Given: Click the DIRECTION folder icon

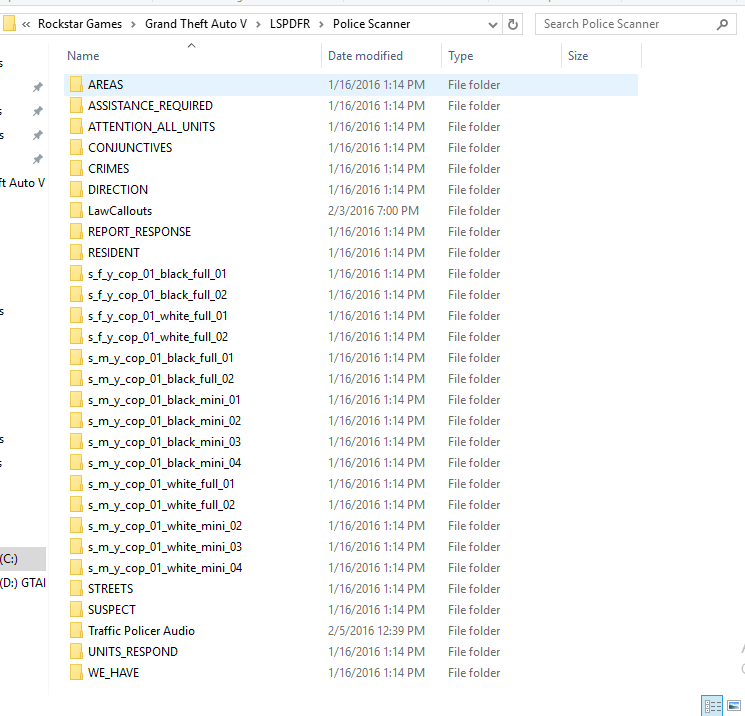Looking at the screenshot, I should [76, 190].
